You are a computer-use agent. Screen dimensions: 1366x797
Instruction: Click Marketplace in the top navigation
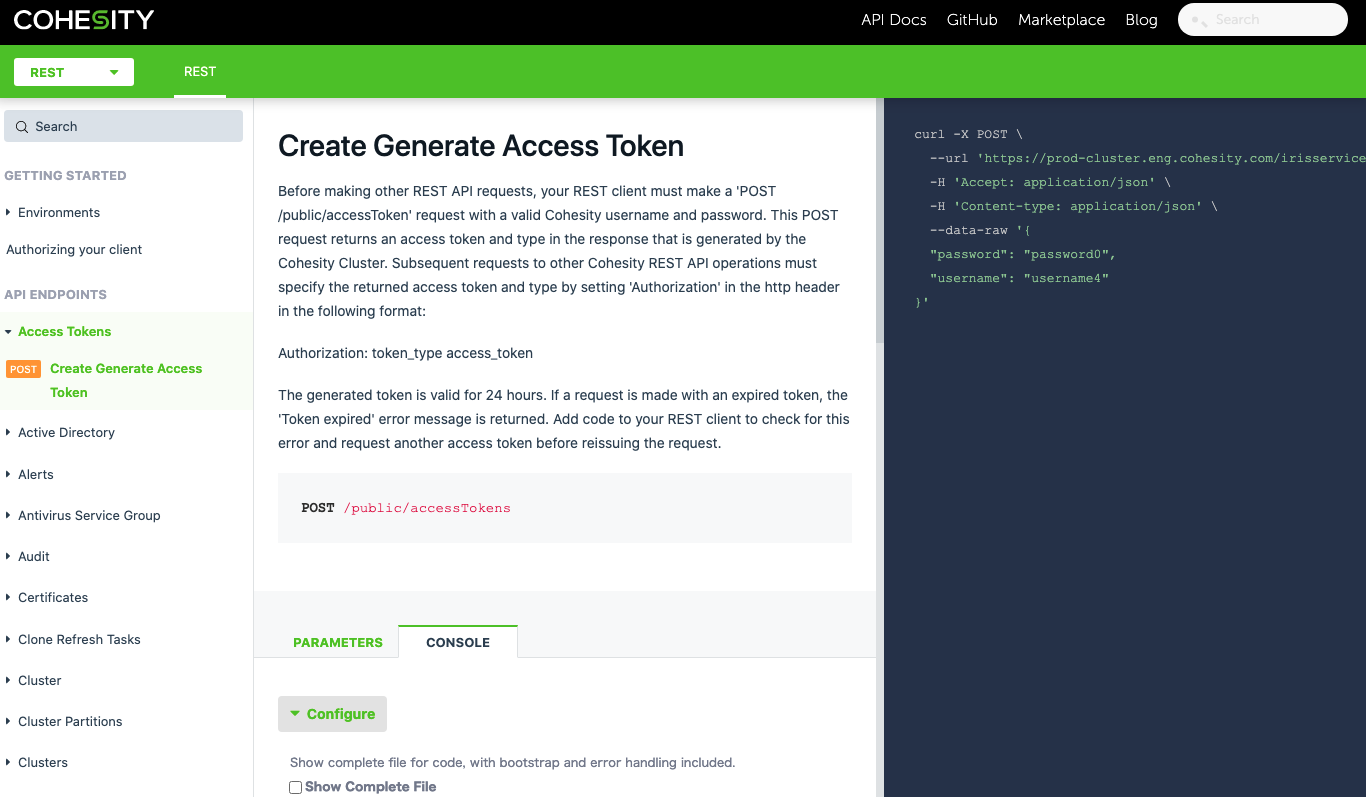coord(1061,19)
